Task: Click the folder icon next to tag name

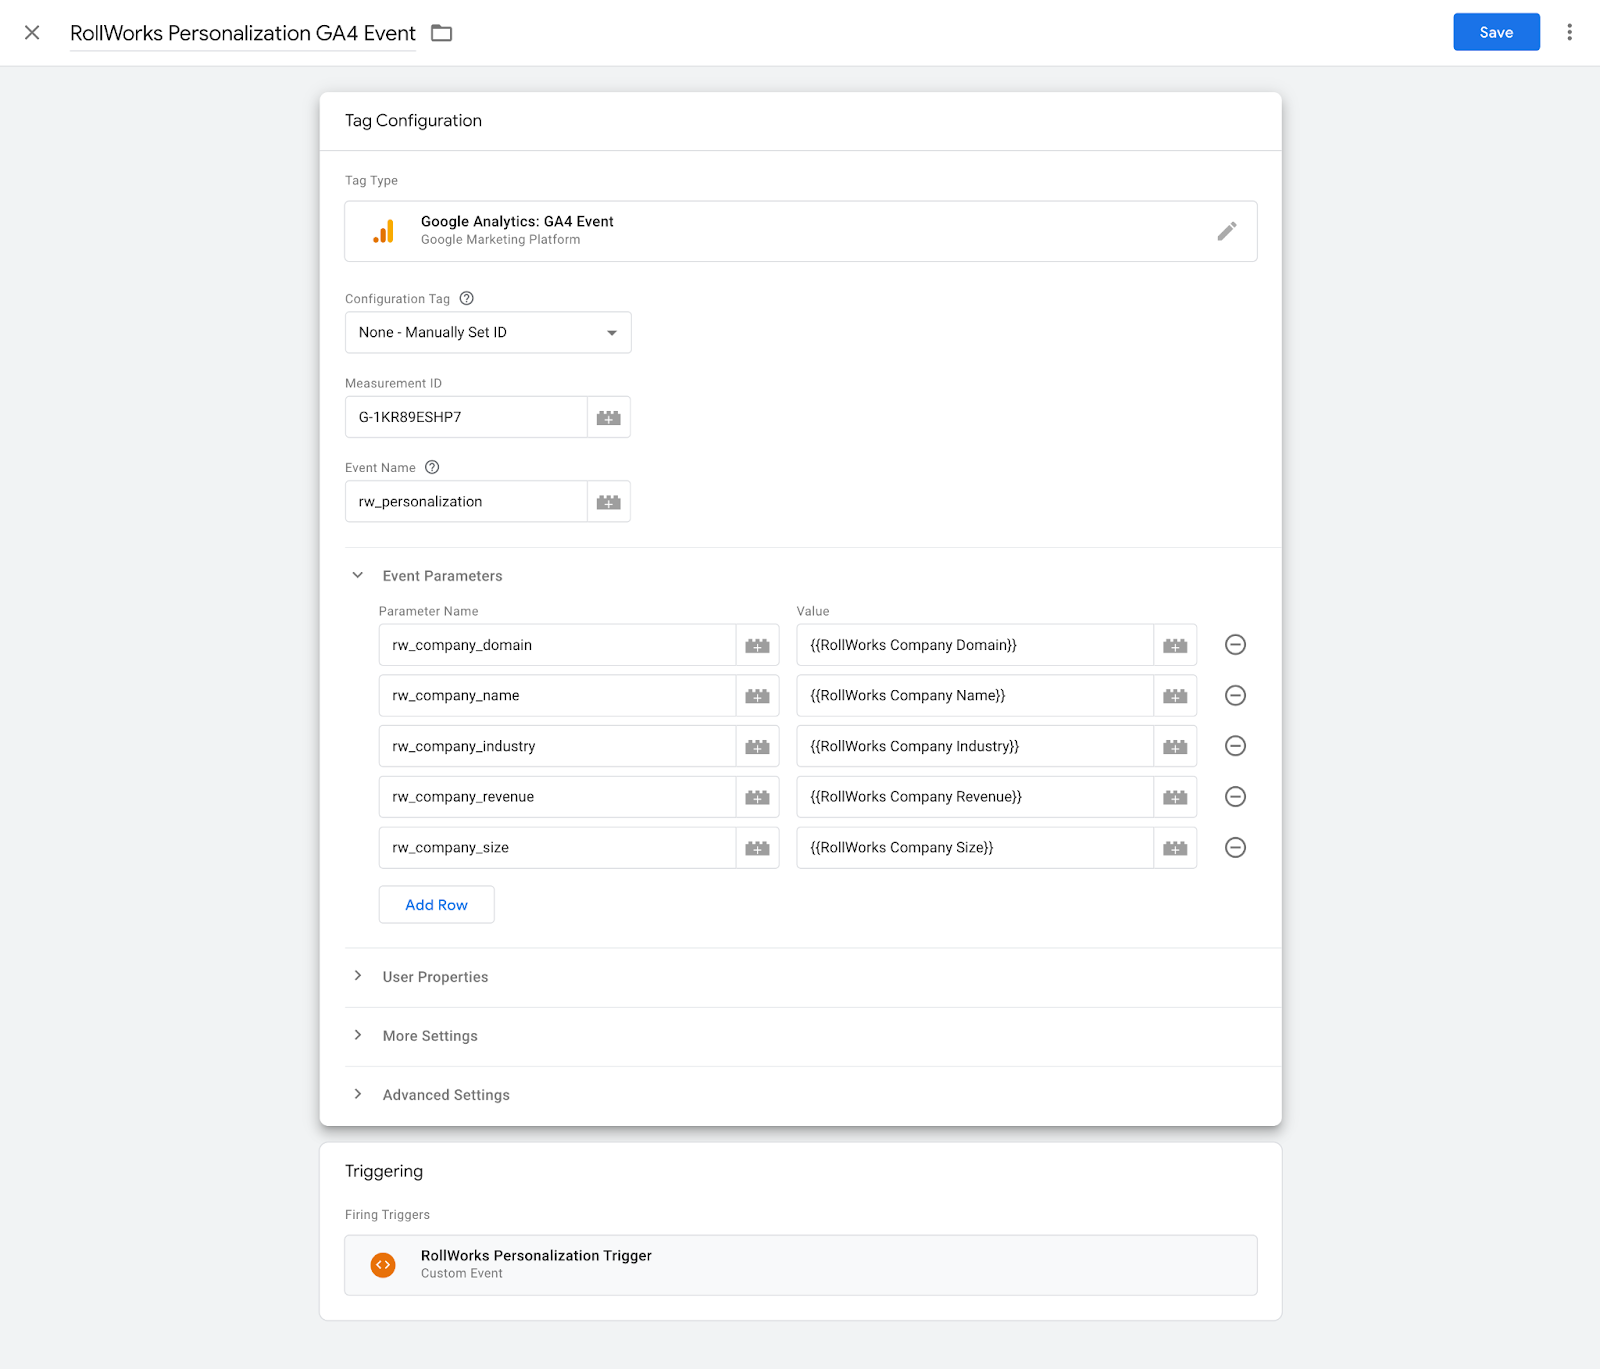Action: [441, 33]
